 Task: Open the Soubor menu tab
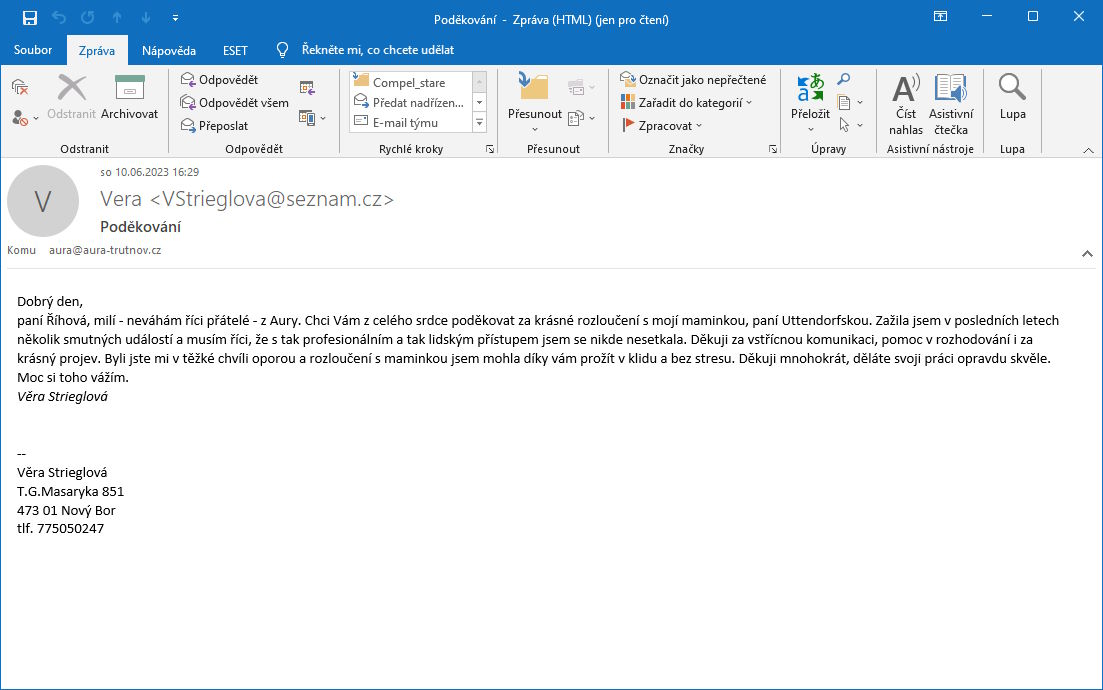[x=33, y=50]
